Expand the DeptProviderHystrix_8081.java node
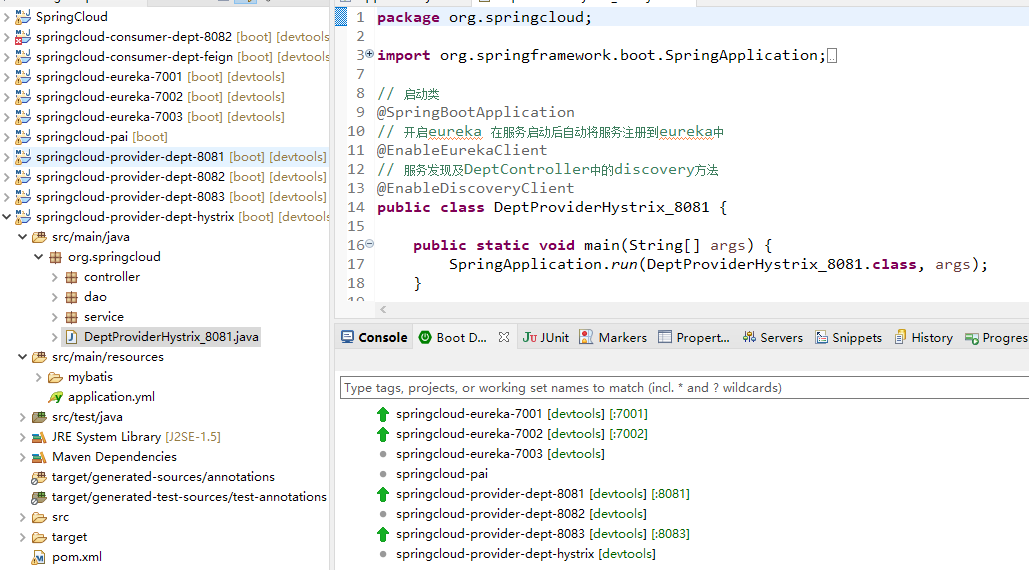Screen dimensions: 1029x570 point(54,337)
